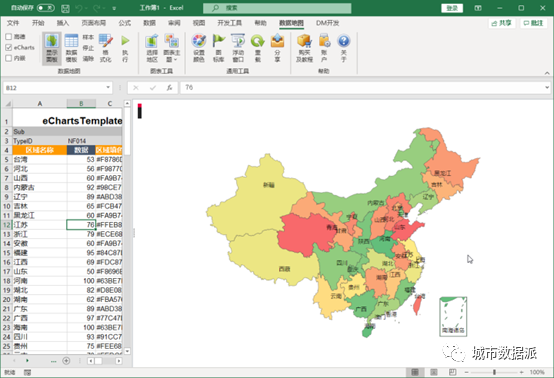
Task: Click the 关于 about question mark icon
Action: coord(343,48)
